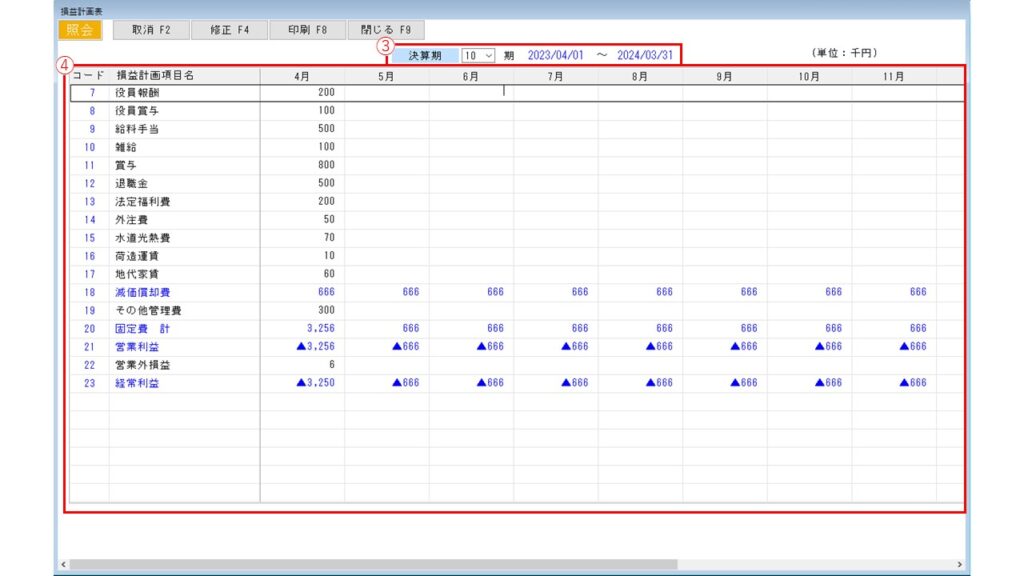Click the end date 2024/03/31

point(645,56)
